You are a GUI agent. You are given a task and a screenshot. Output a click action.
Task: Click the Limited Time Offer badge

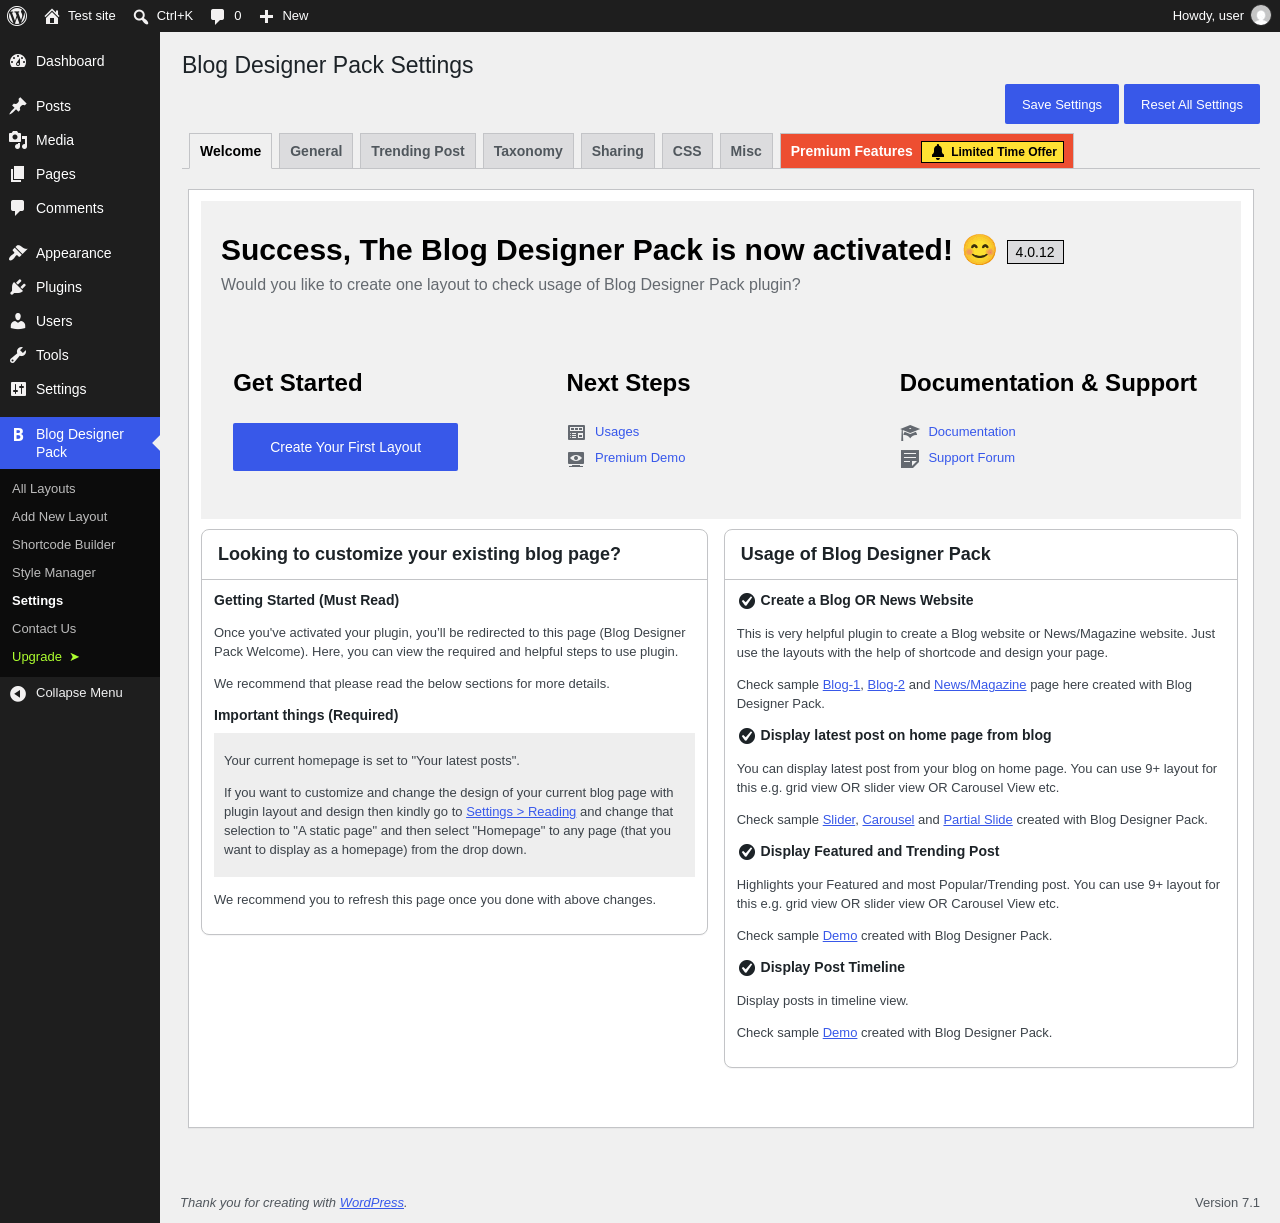click(993, 152)
